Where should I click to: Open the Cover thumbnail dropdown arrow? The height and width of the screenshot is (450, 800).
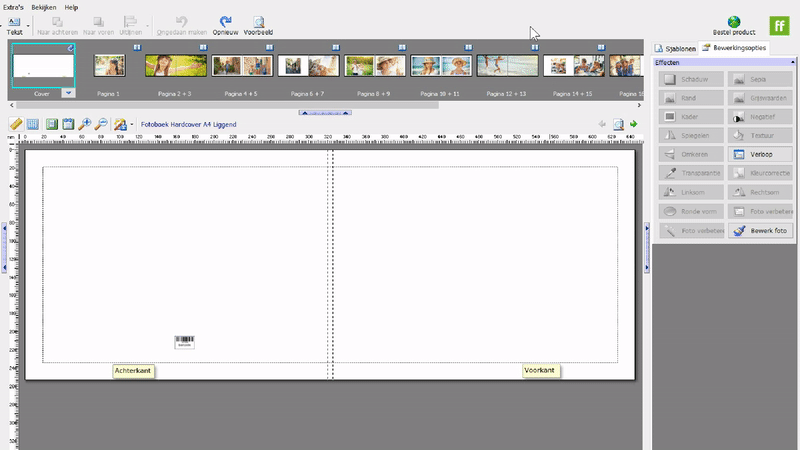(67, 92)
